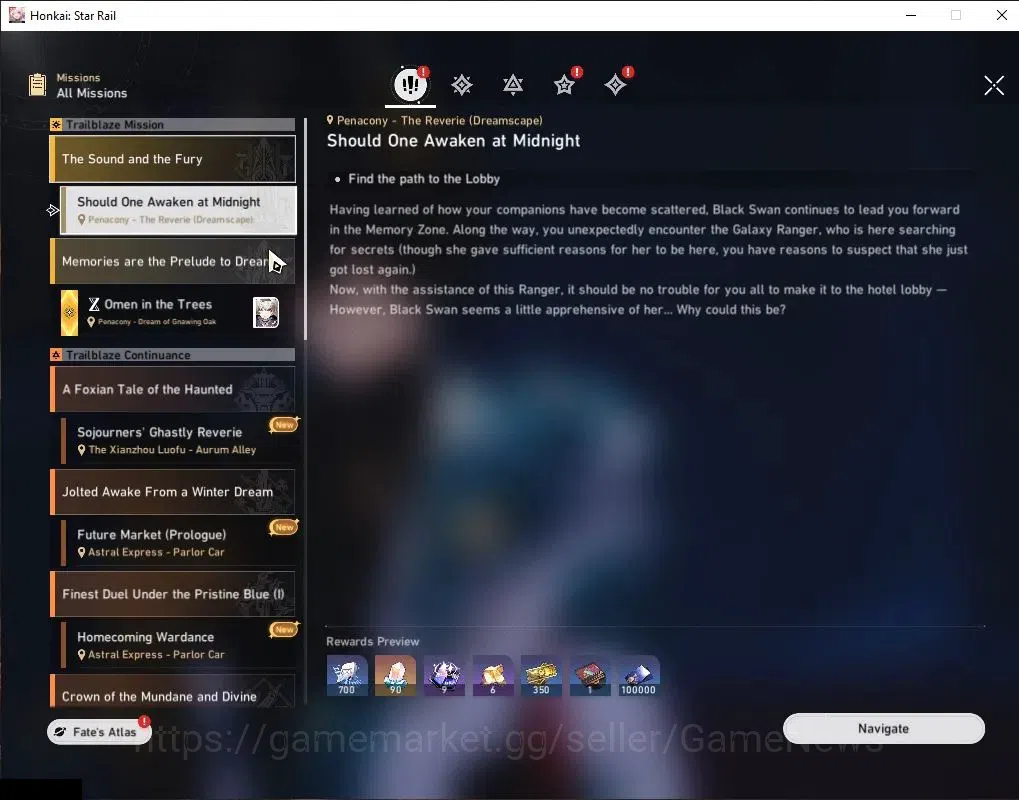Click the red reward item with quantity 1
The height and width of the screenshot is (800, 1019).
coord(590,676)
